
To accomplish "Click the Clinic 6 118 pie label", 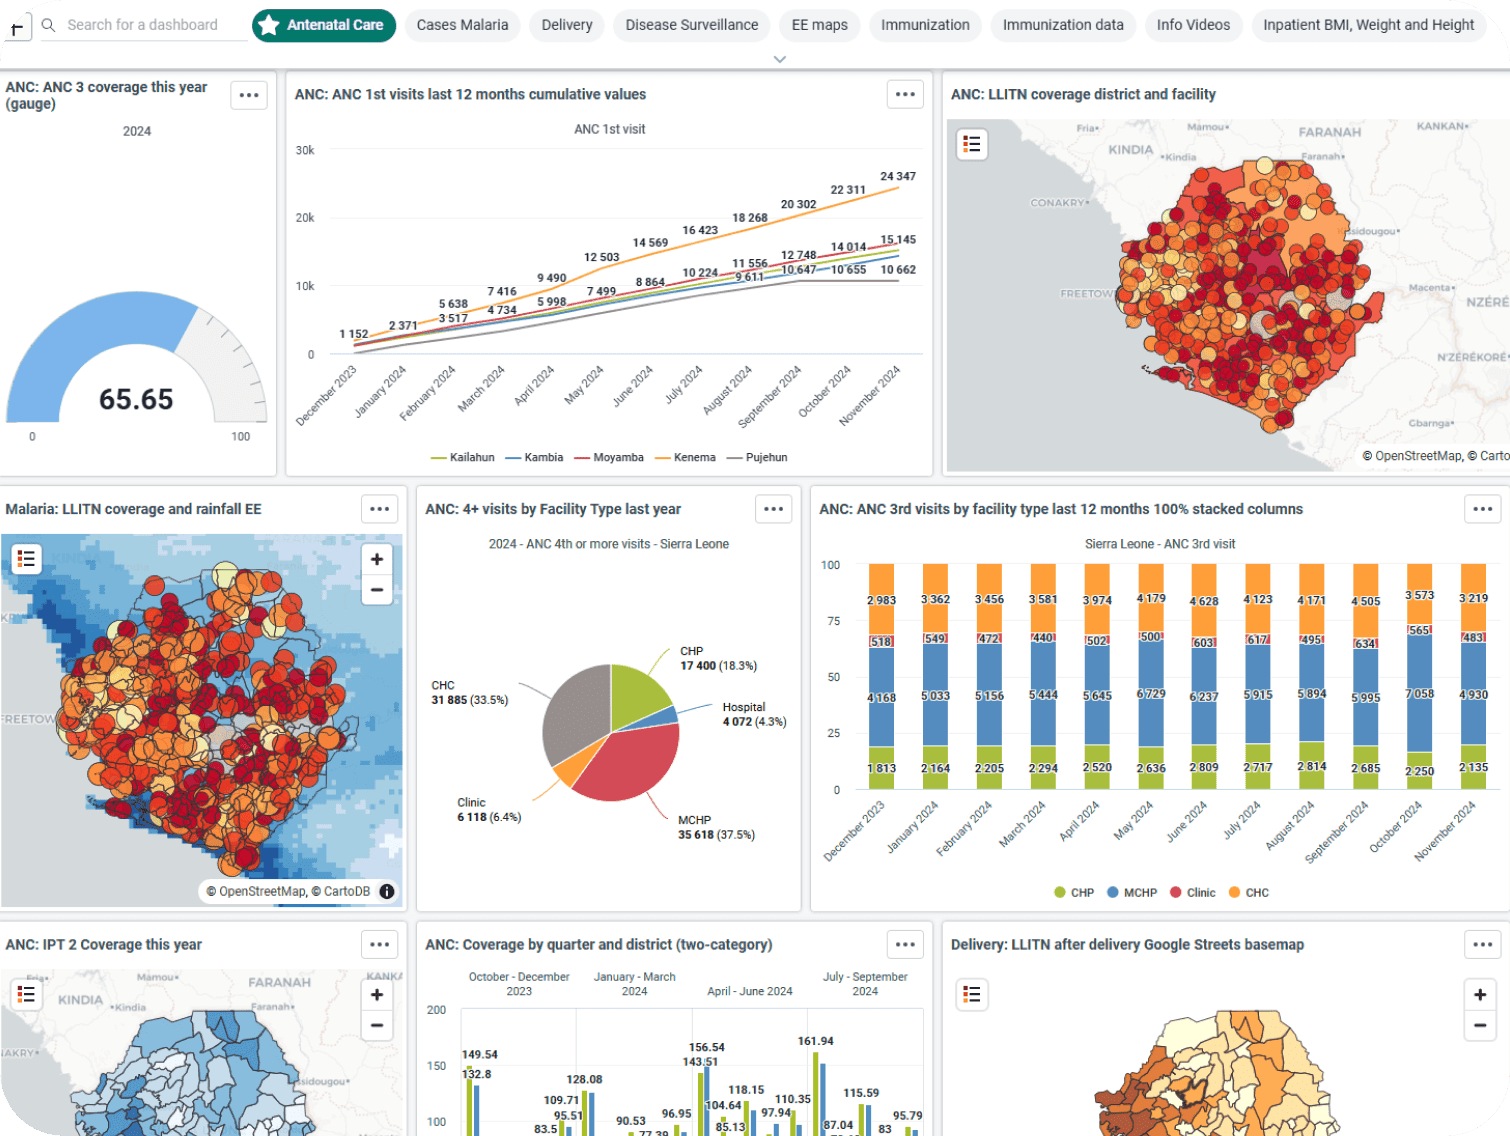I will pyautogui.click(x=489, y=810).
